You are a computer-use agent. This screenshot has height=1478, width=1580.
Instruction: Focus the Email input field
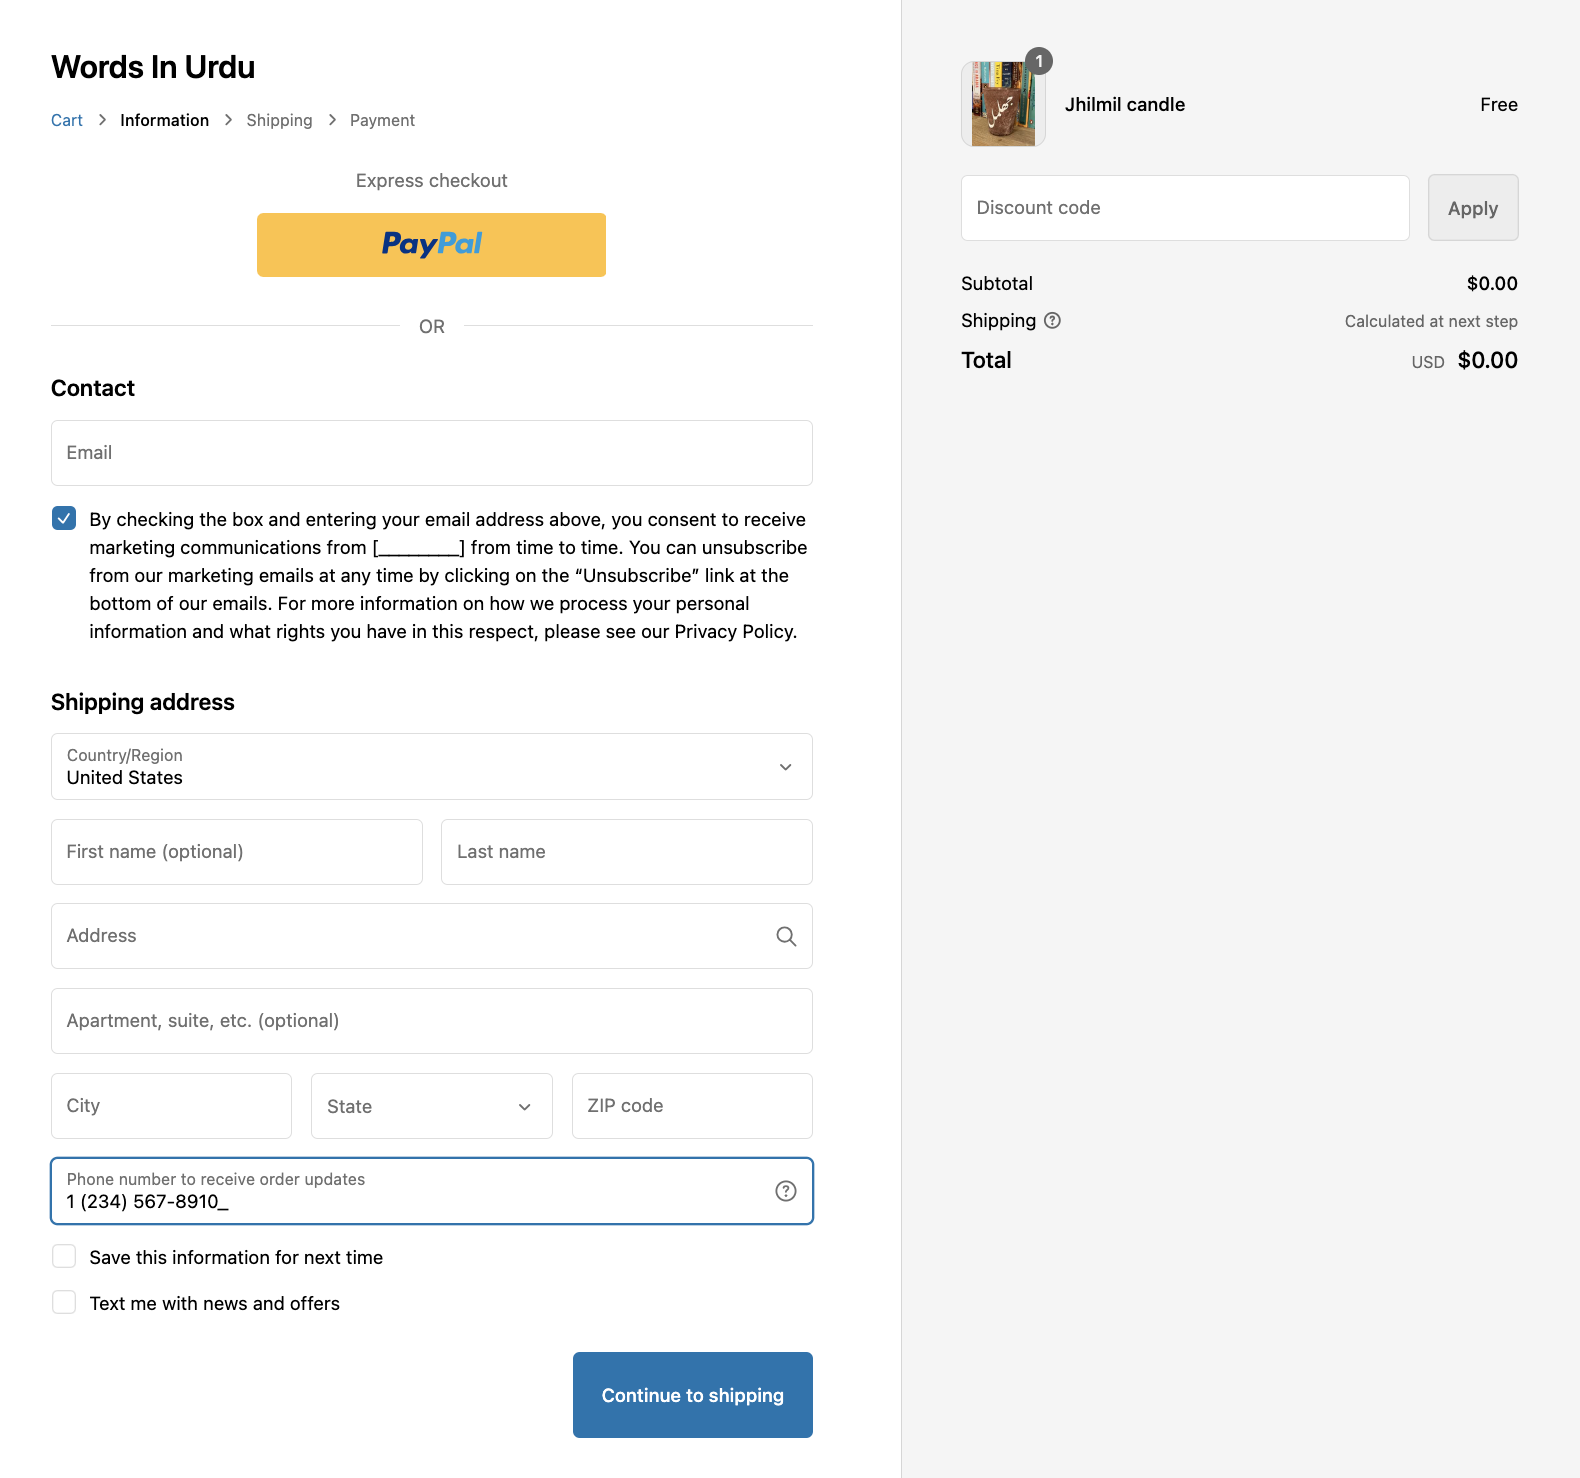(x=431, y=453)
